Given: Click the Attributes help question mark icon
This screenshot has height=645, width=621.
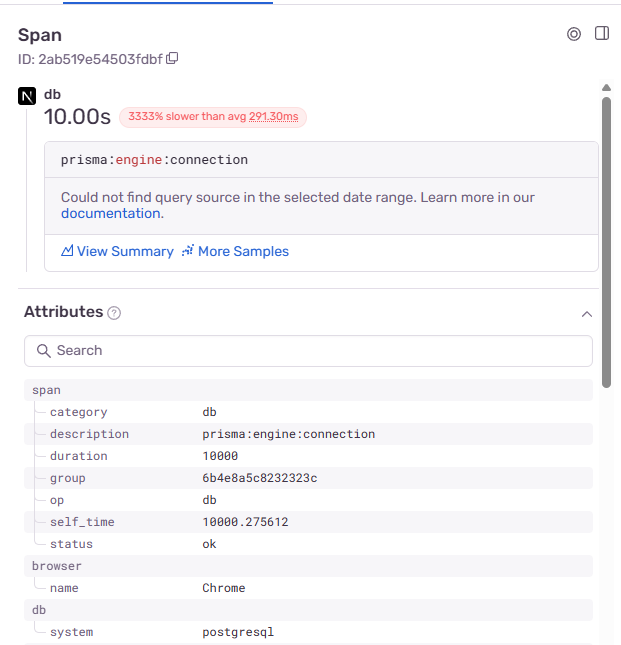Looking at the screenshot, I should (x=114, y=313).
